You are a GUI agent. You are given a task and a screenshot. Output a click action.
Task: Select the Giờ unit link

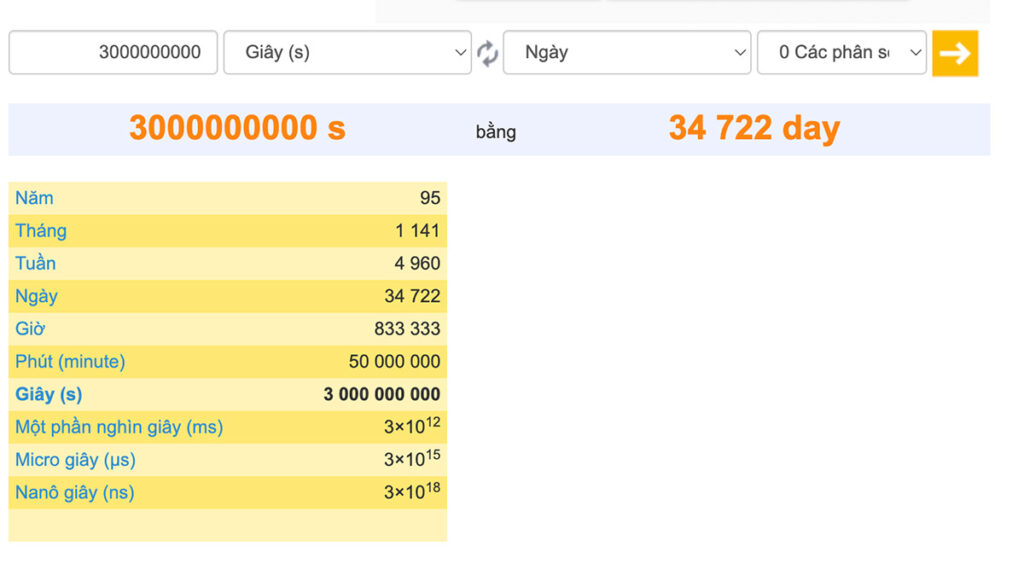(30, 329)
